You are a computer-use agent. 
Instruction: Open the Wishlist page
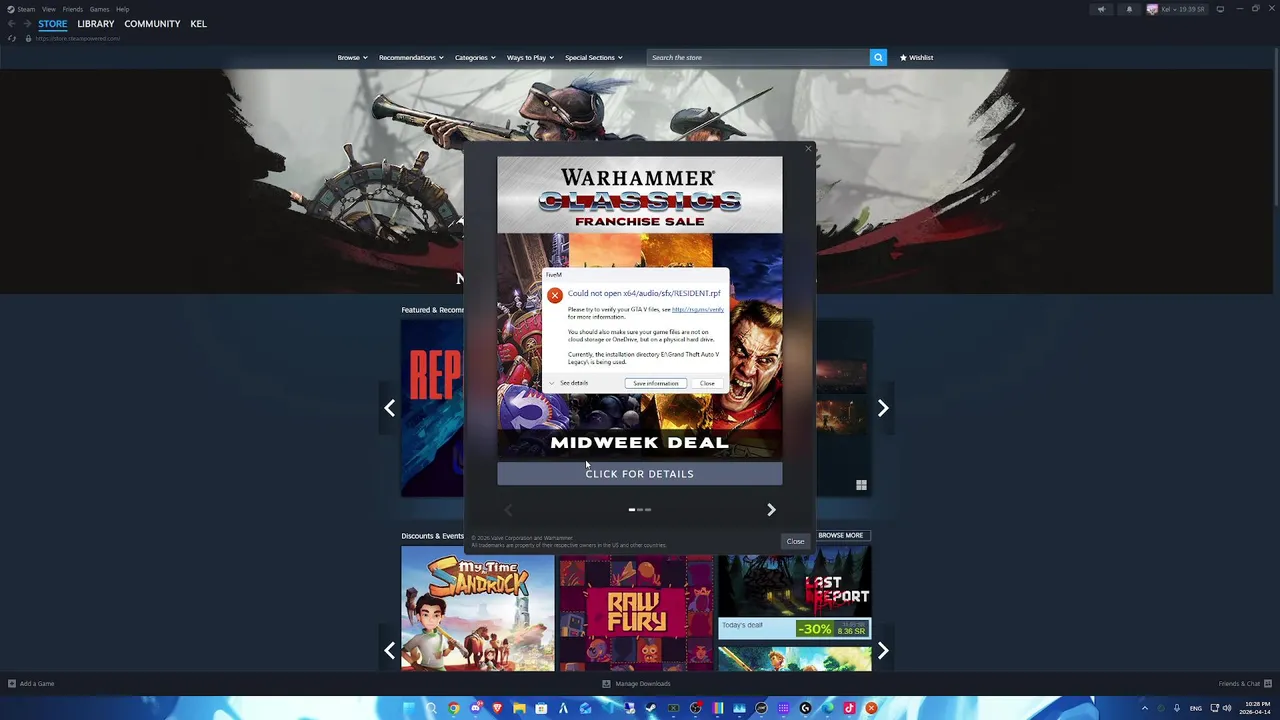click(916, 57)
